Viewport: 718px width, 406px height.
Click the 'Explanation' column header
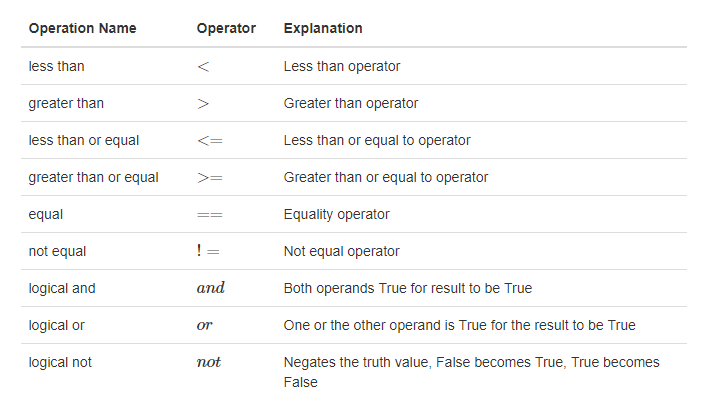(x=323, y=28)
